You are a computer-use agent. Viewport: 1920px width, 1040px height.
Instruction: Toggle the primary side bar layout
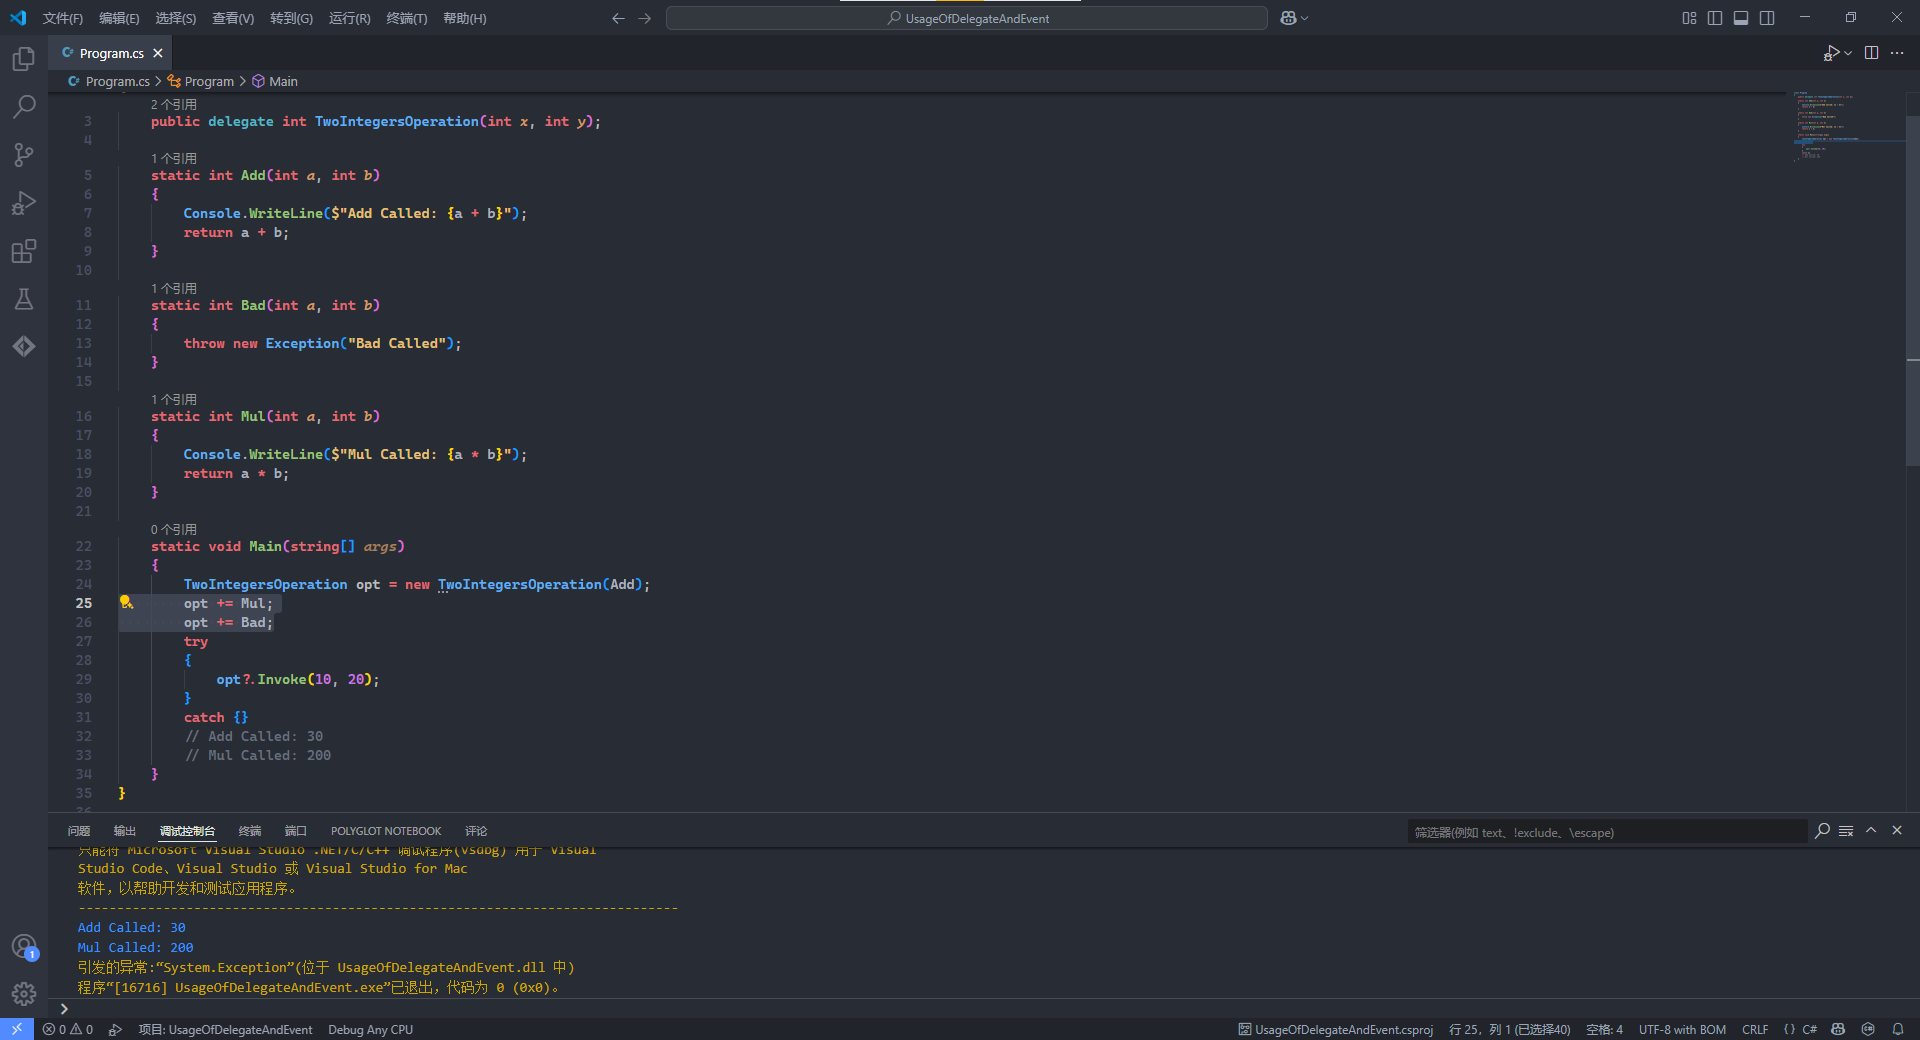coord(1715,18)
